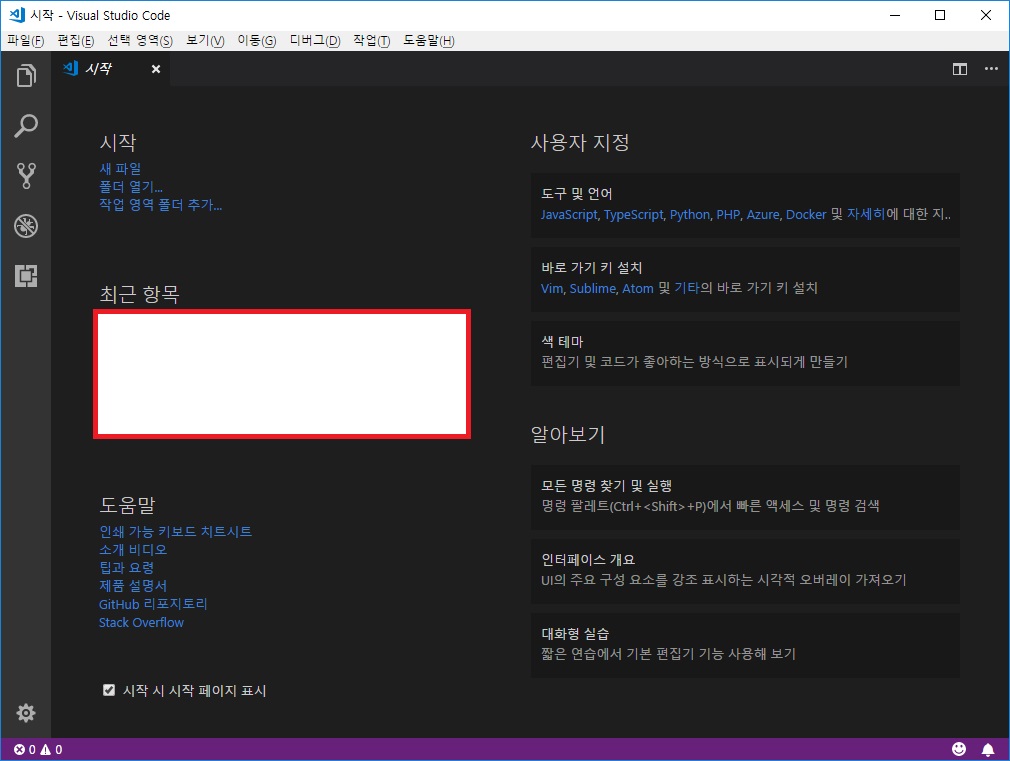Click the errors and warnings status indicator
This screenshot has width=1010, height=761.
[38, 749]
